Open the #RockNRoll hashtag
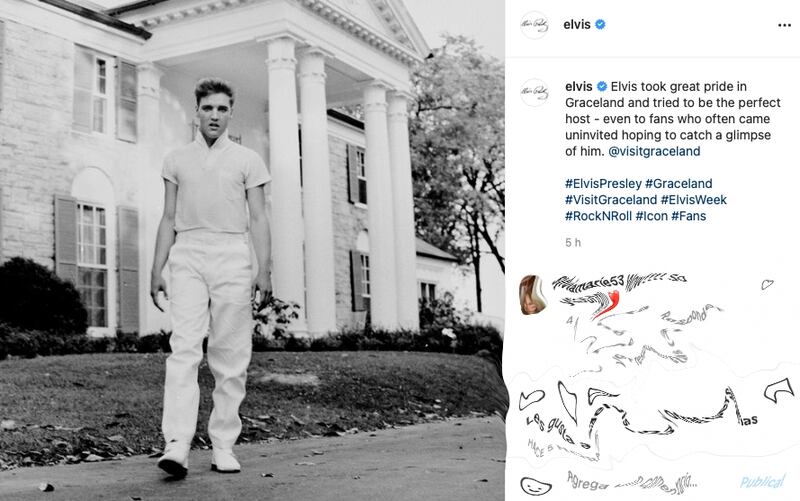 tap(598, 216)
